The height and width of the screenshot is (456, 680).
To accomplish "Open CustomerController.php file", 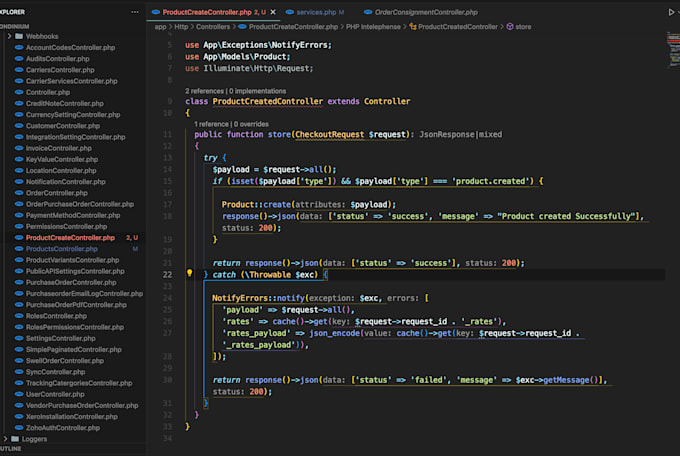I will [x=63, y=126].
